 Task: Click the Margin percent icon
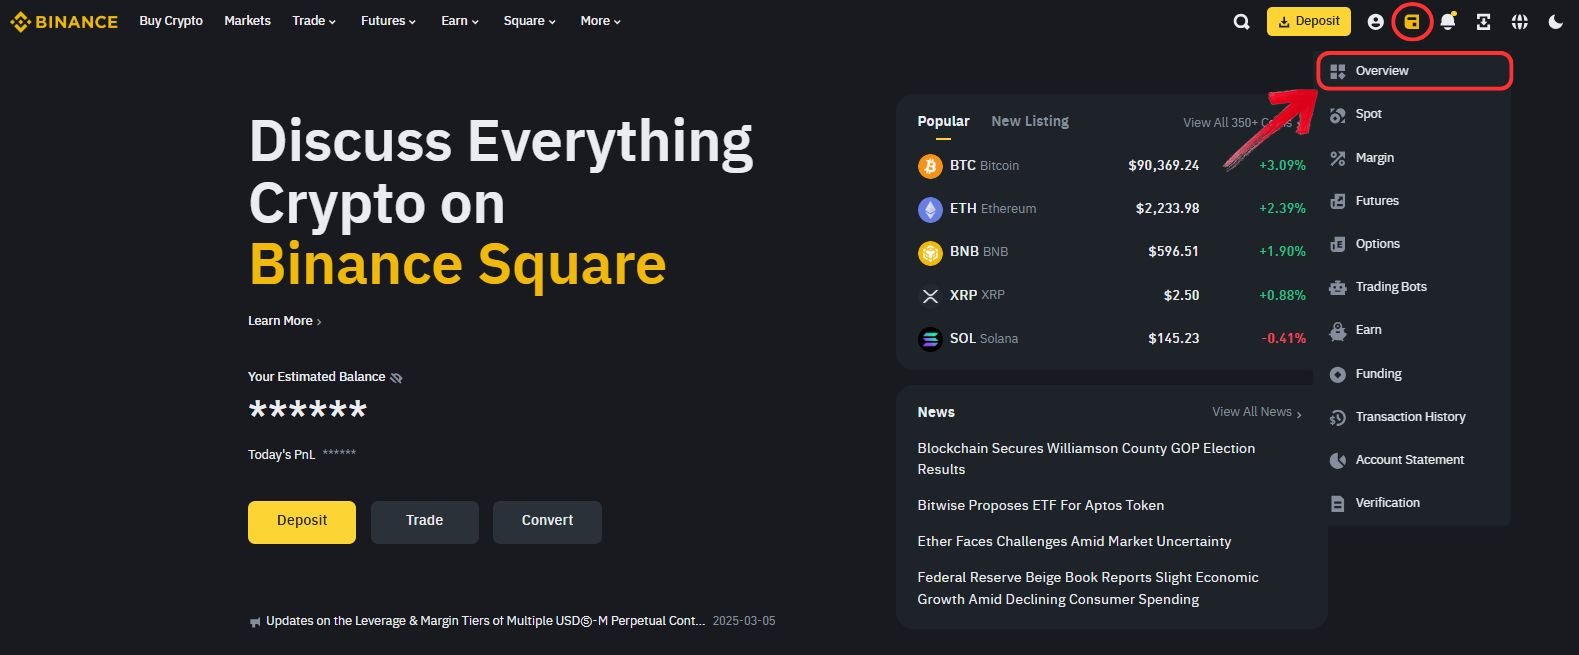click(1338, 158)
